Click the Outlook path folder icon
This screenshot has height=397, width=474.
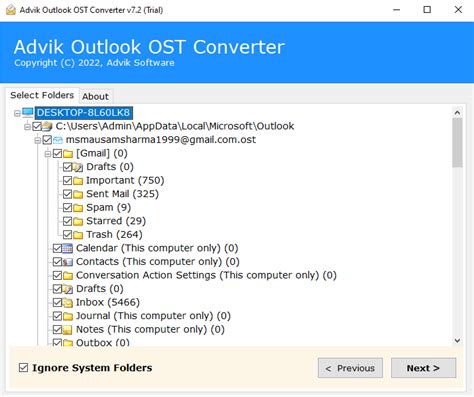pos(48,126)
